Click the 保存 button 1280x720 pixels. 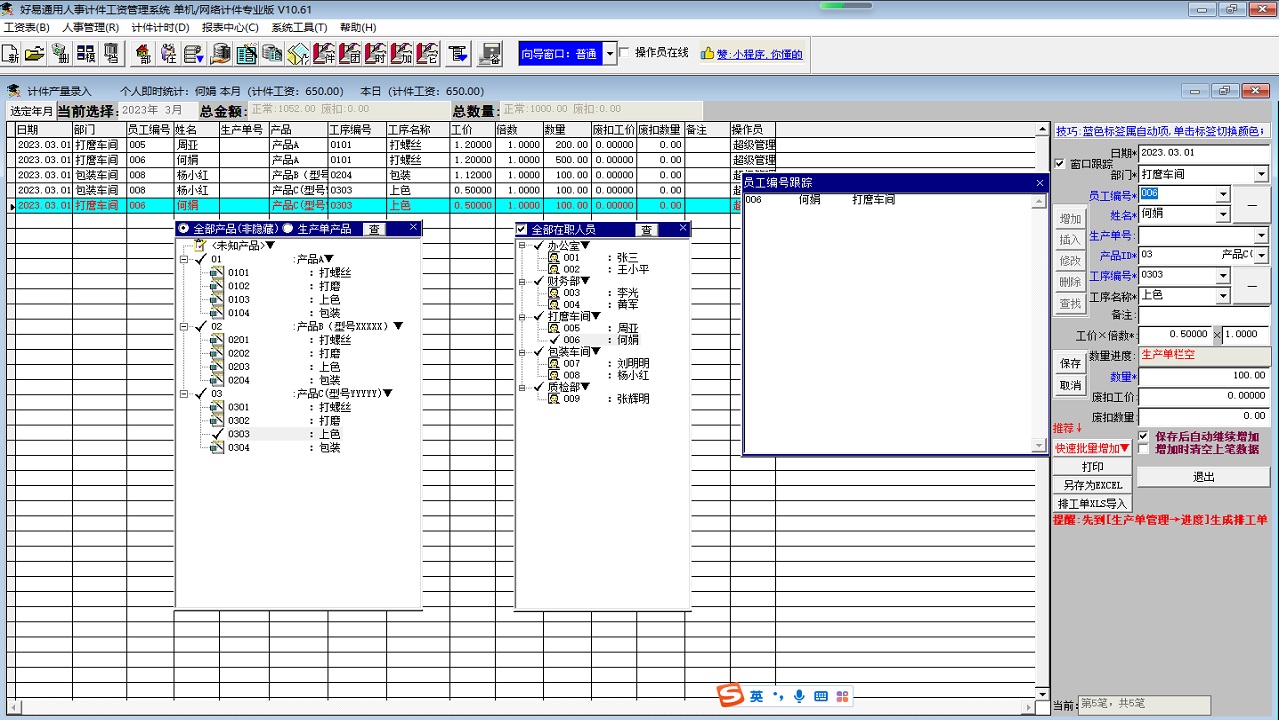[1070, 364]
